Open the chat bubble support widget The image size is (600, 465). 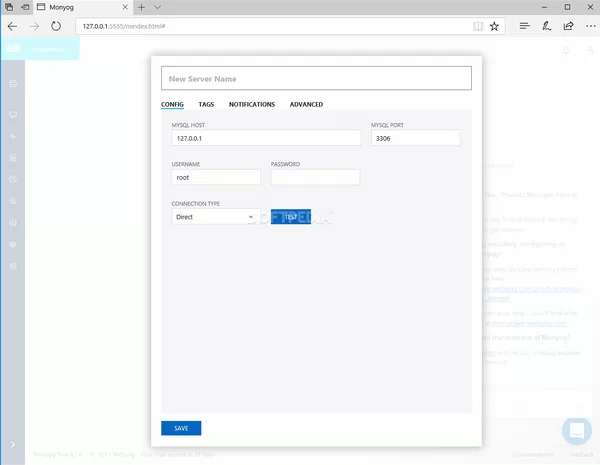[577, 431]
